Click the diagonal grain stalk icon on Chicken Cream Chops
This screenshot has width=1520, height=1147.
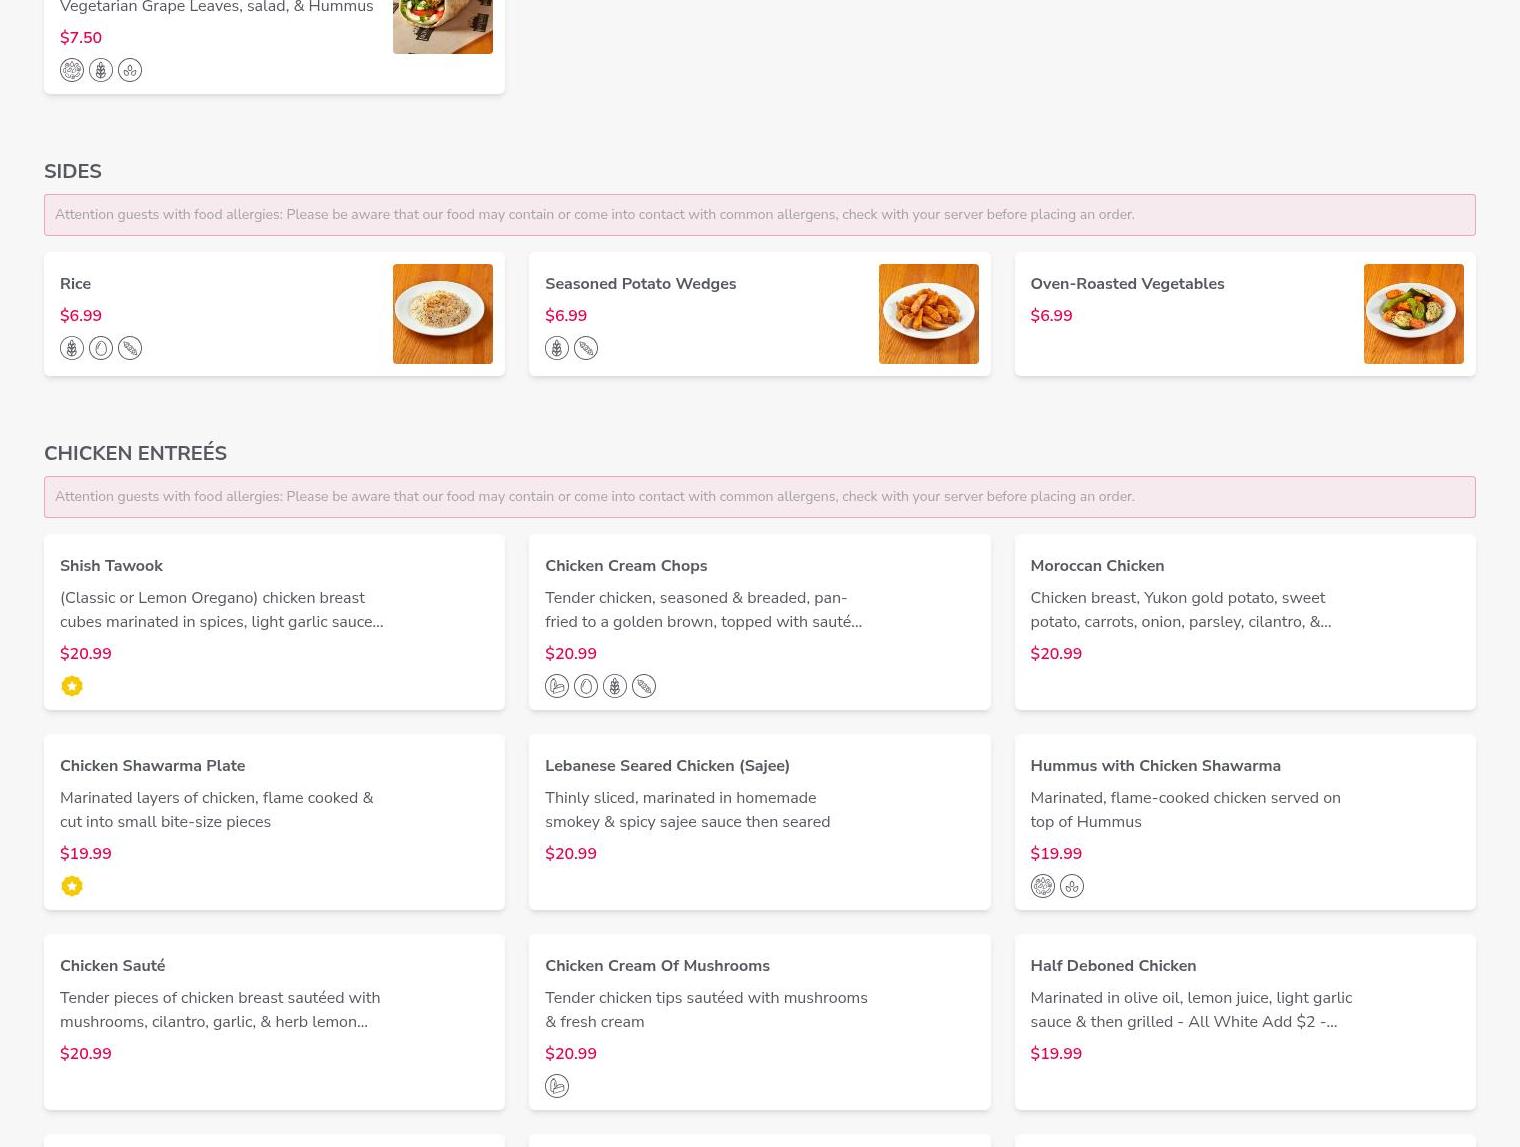click(644, 686)
